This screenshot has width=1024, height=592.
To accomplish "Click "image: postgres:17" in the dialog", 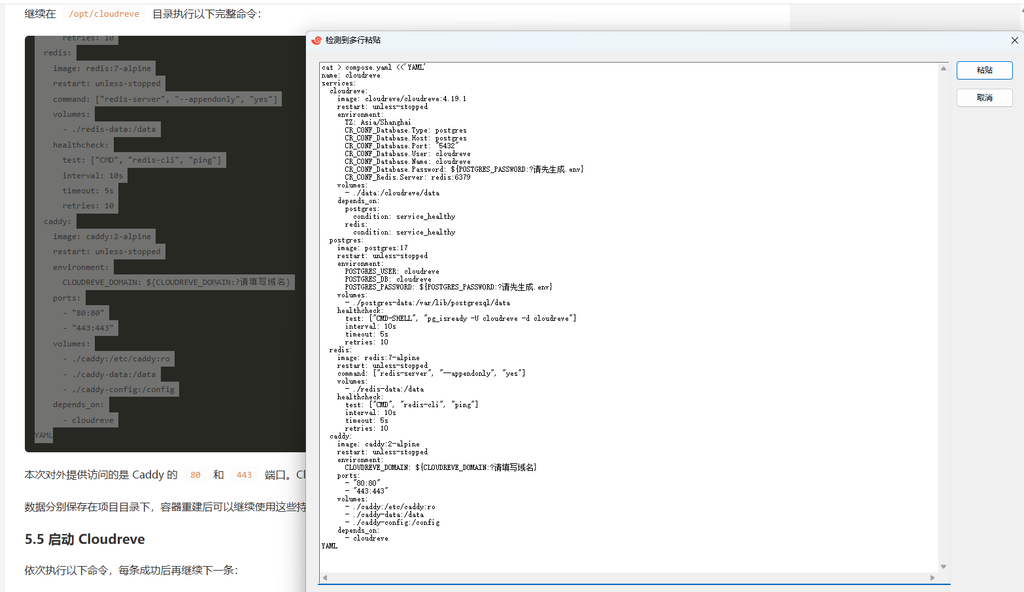I will tap(372, 248).
